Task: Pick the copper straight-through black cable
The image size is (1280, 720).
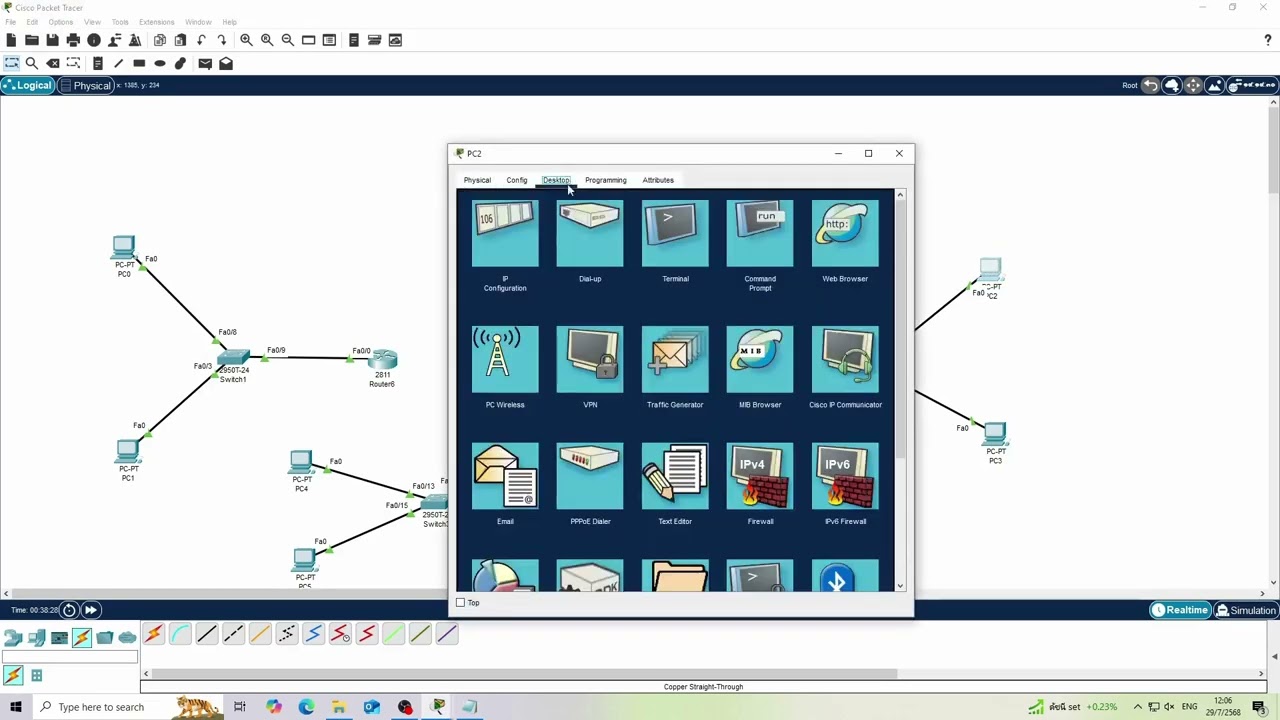Action: pyautogui.click(x=207, y=634)
